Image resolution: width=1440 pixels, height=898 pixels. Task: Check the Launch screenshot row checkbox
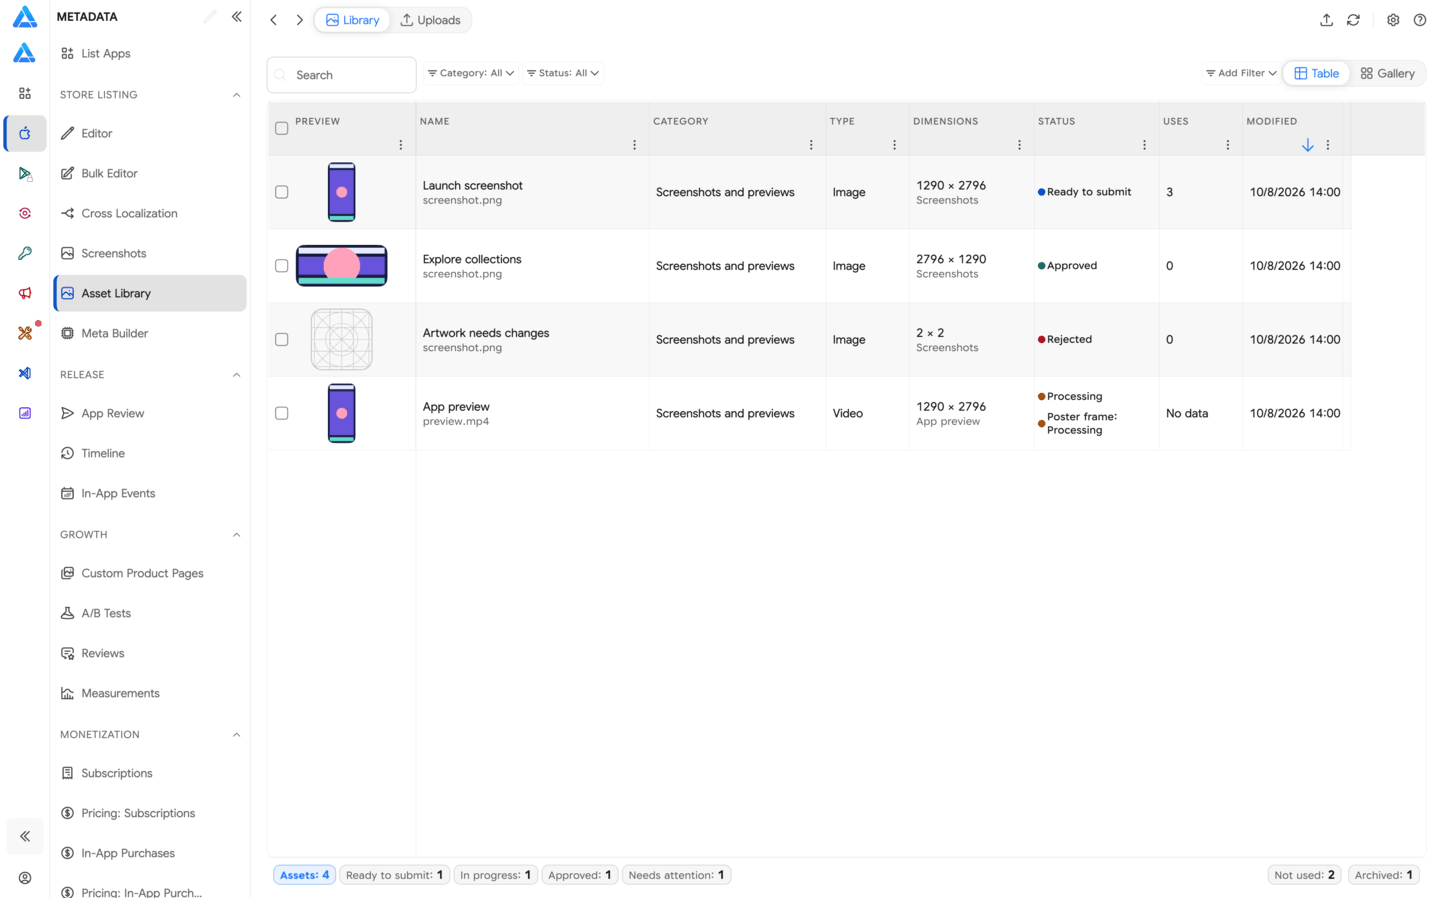(x=282, y=192)
